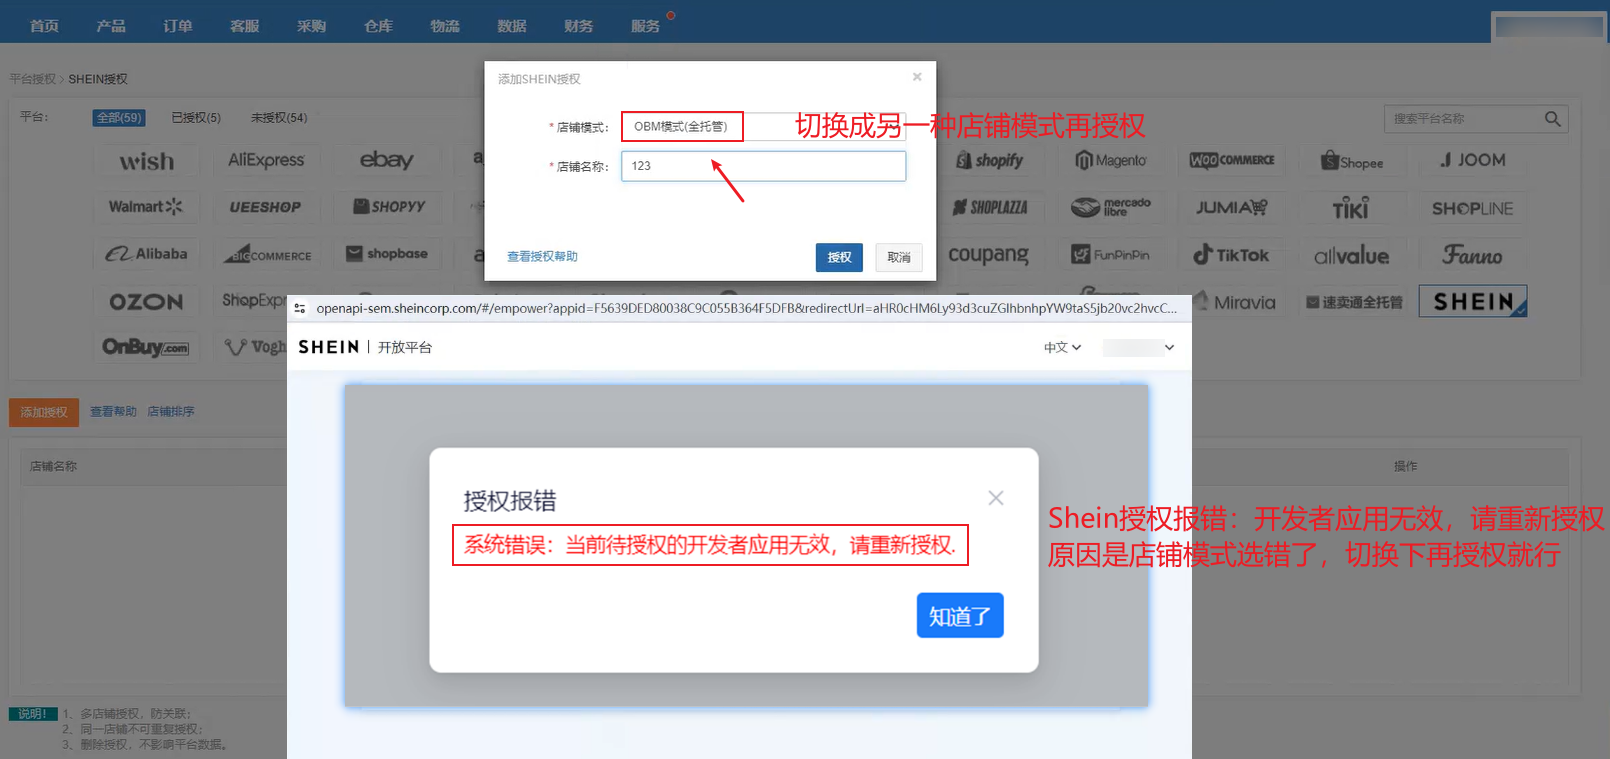Select the Magento platform logo
Viewport: 1610px width, 759px height.
tap(1111, 160)
